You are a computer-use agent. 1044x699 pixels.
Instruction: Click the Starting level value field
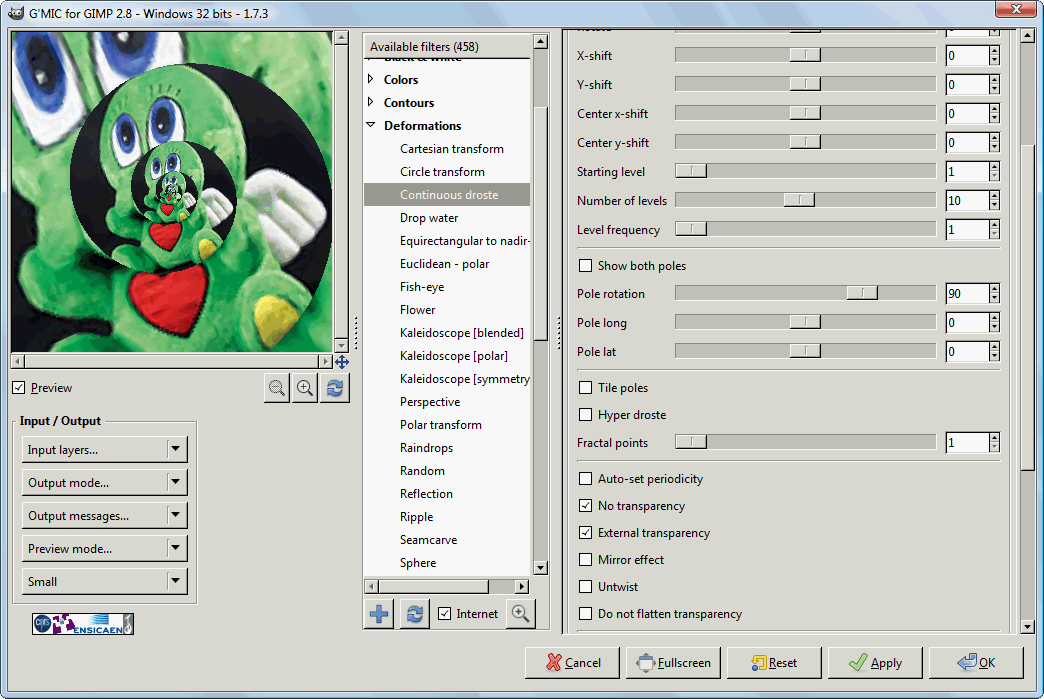click(967, 172)
